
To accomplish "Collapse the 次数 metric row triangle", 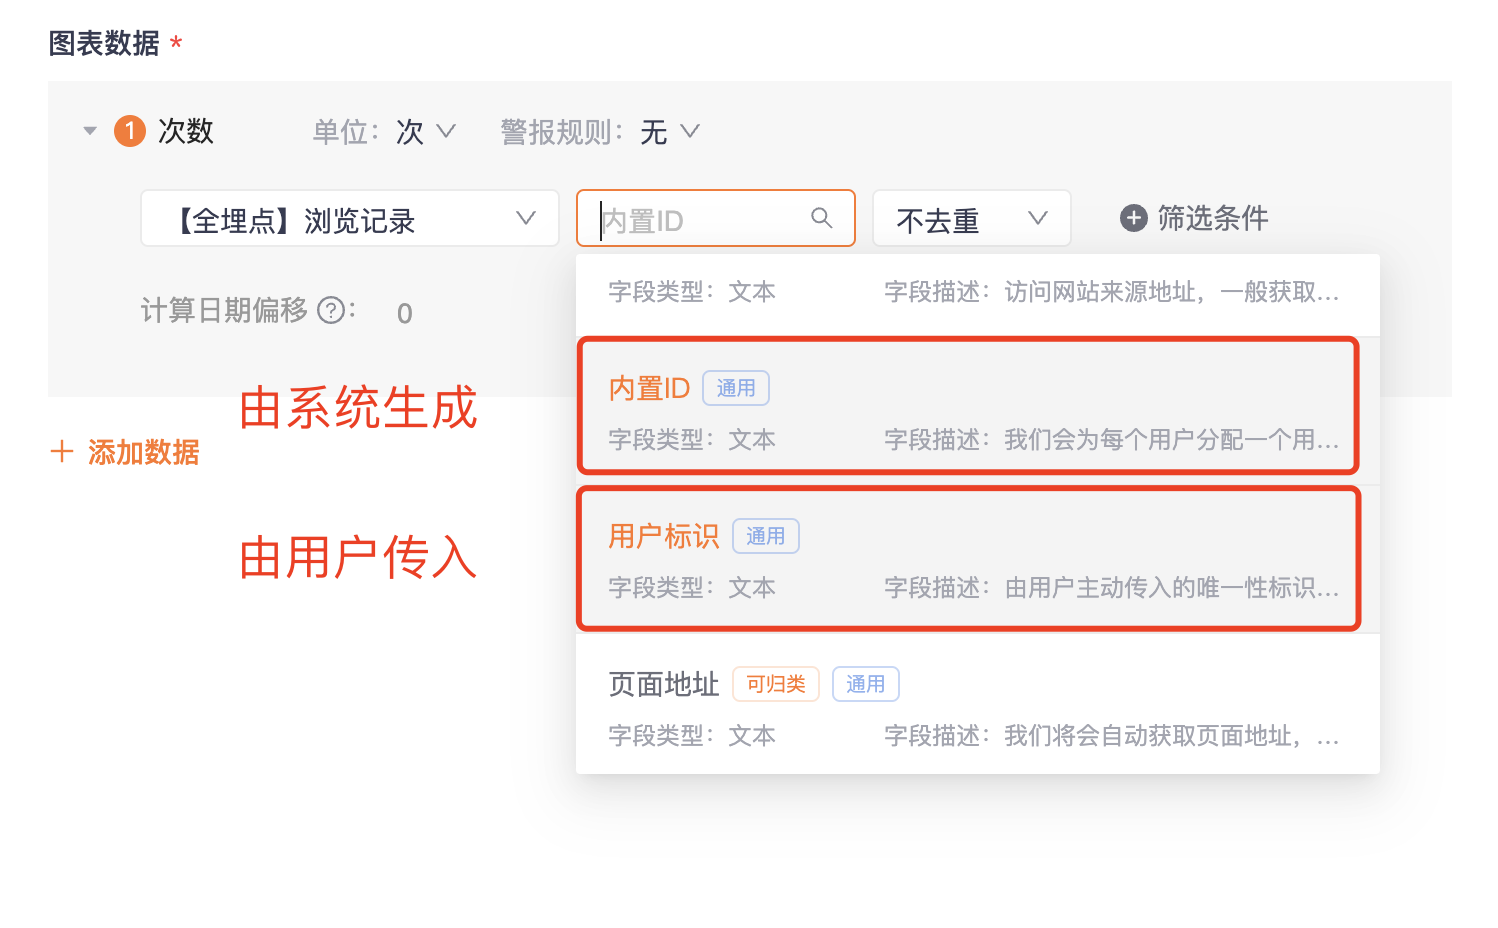I will pos(90,131).
